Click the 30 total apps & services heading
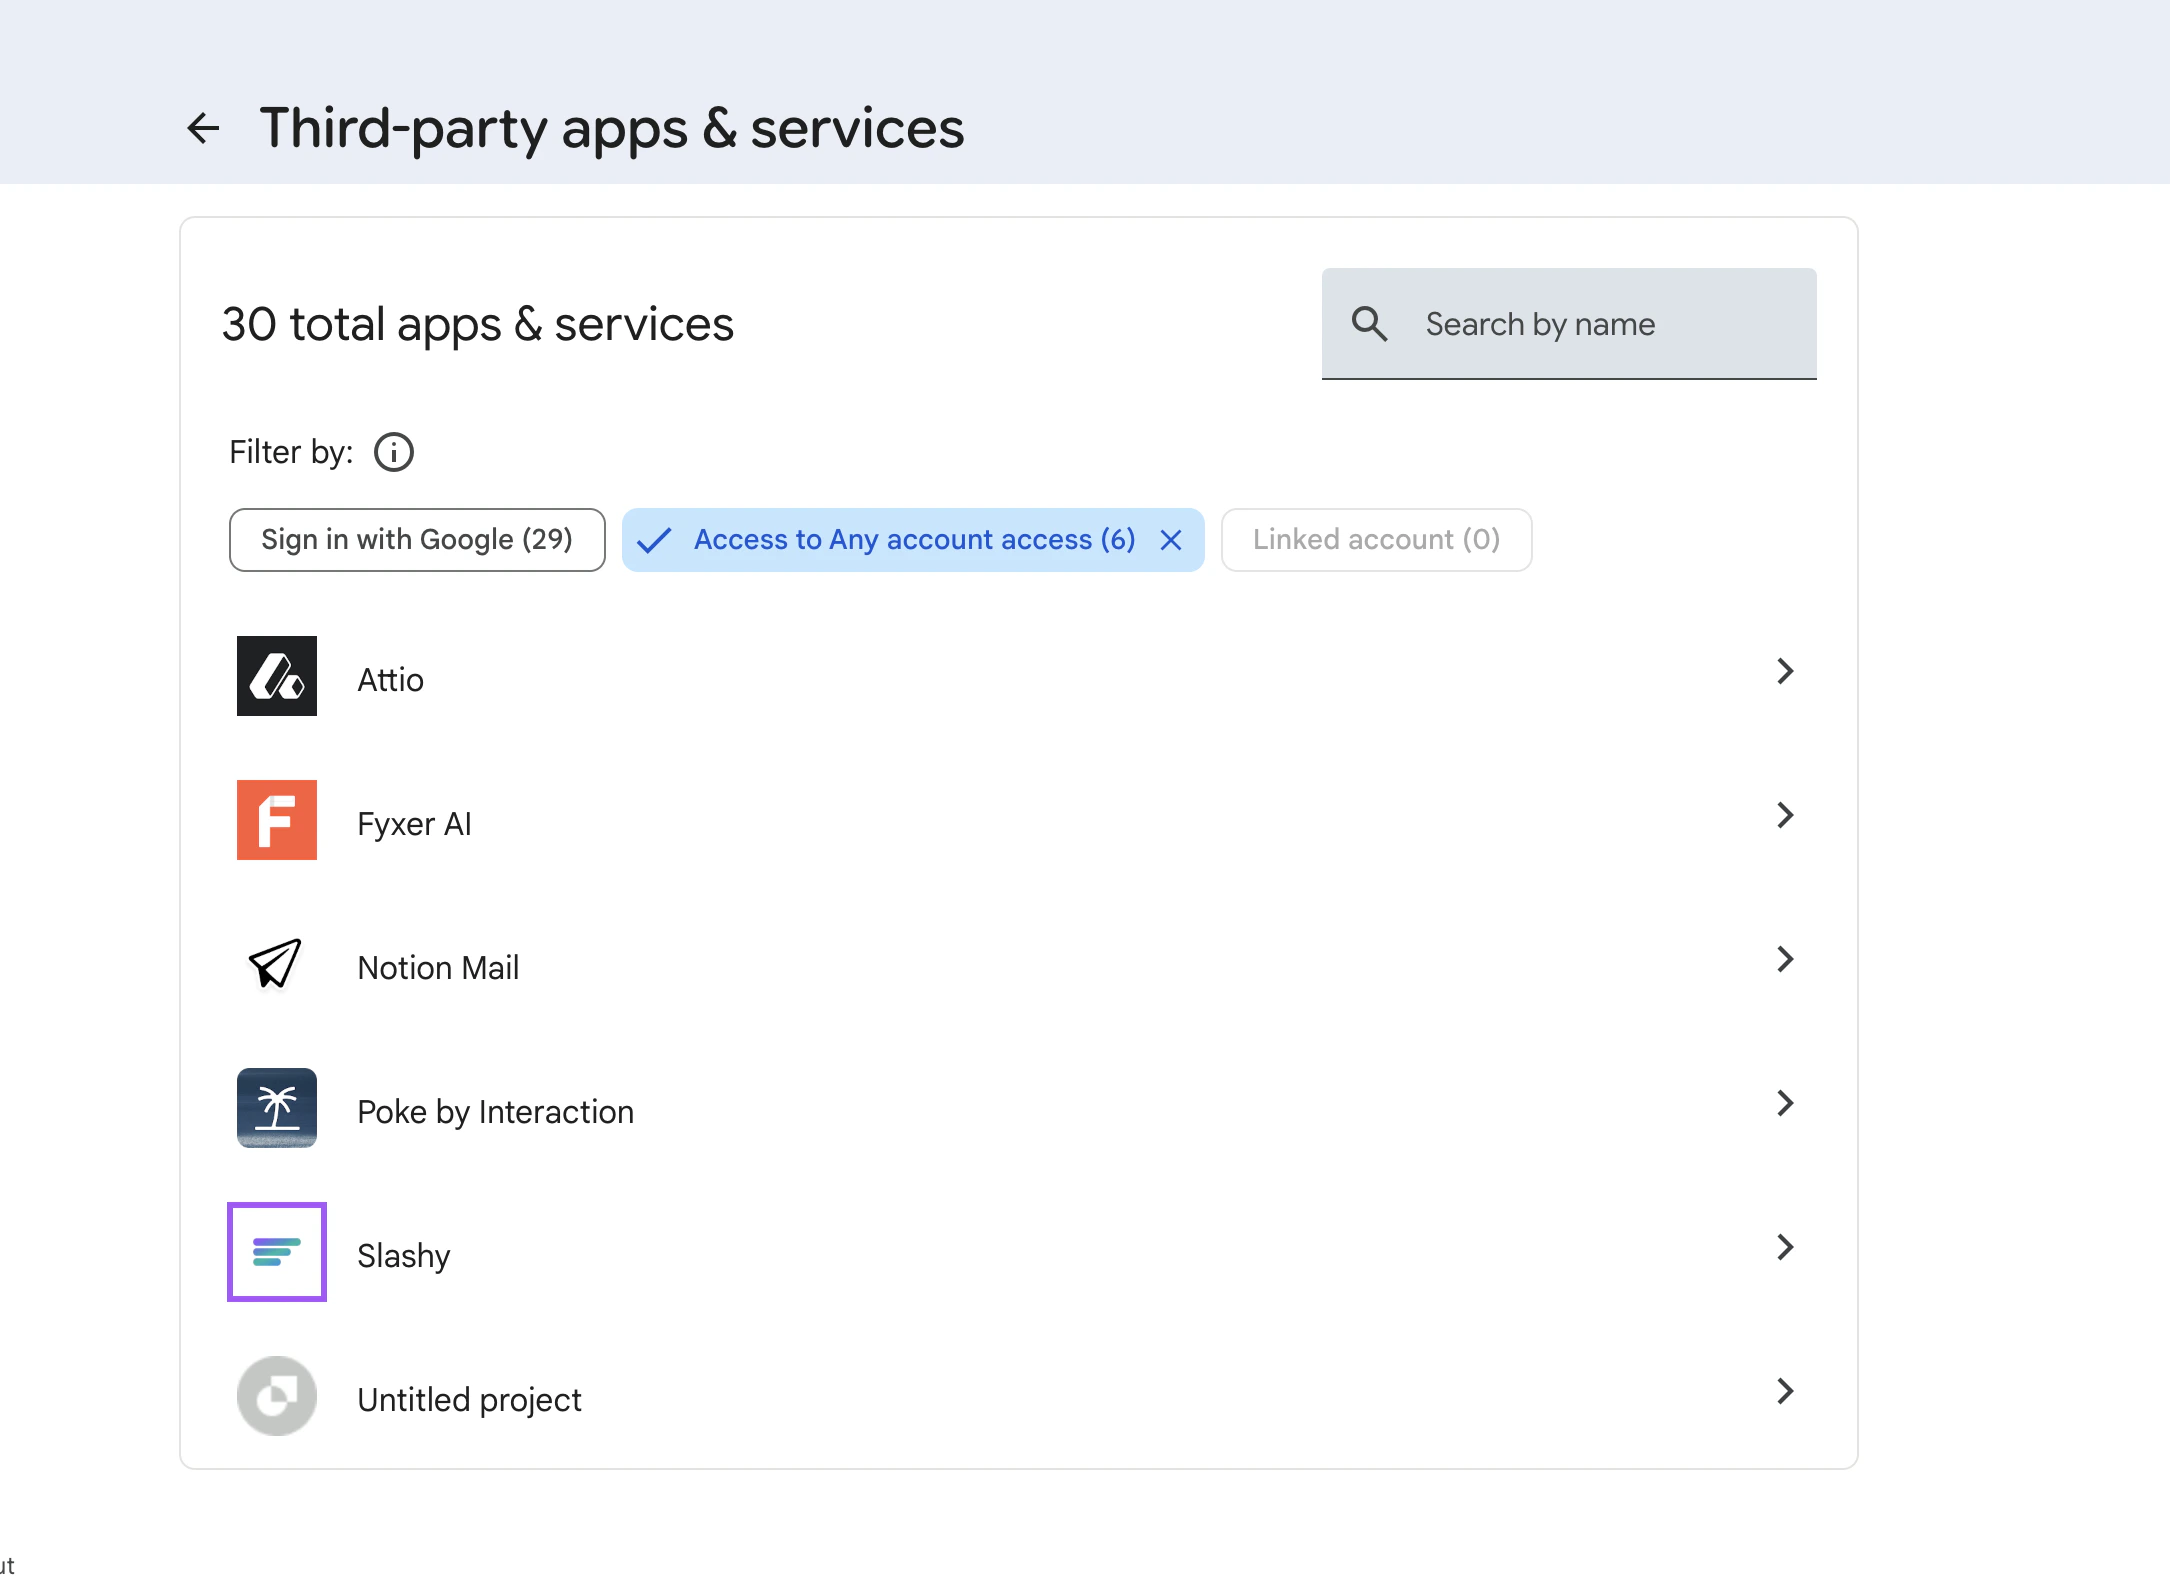This screenshot has width=2170, height=1580. point(478,324)
